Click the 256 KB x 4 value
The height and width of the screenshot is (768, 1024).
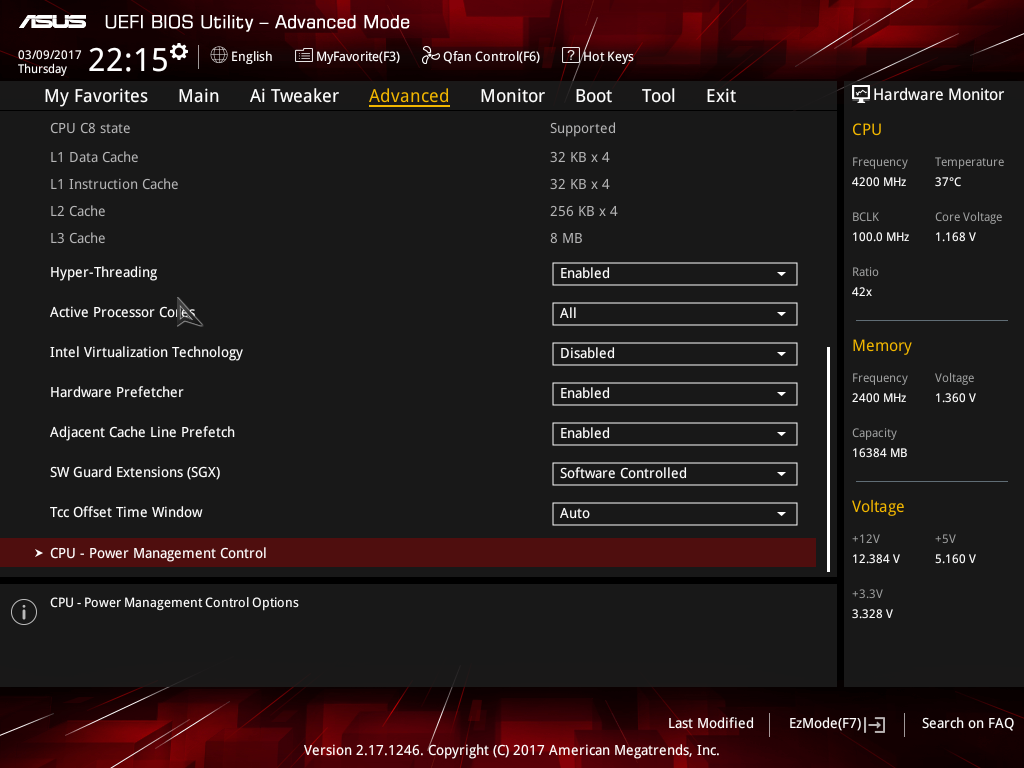(x=583, y=211)
